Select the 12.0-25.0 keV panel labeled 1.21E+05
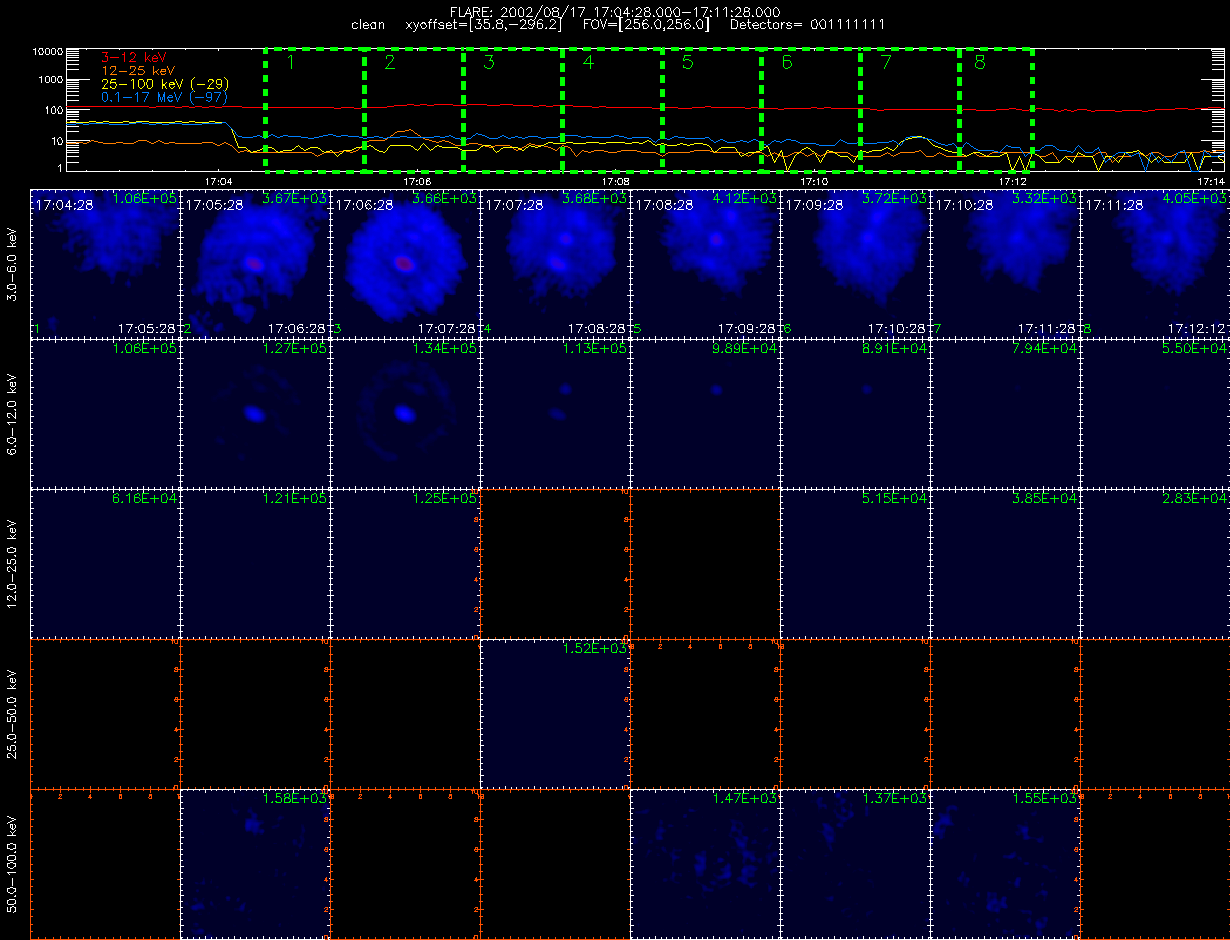 (255, 563)
